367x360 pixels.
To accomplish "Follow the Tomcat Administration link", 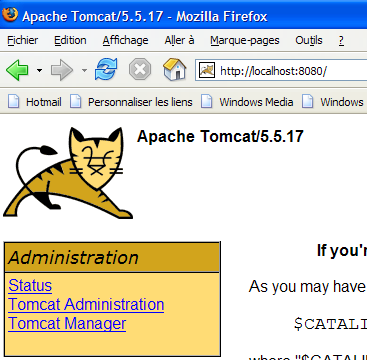I will click(x=86, y=304).
